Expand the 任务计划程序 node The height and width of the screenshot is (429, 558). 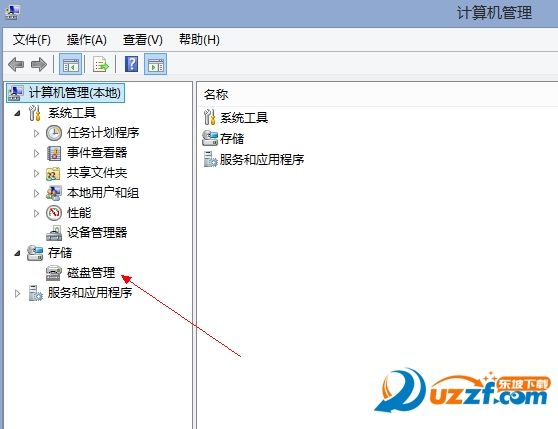pyautogui.click(x=36, y=133)
